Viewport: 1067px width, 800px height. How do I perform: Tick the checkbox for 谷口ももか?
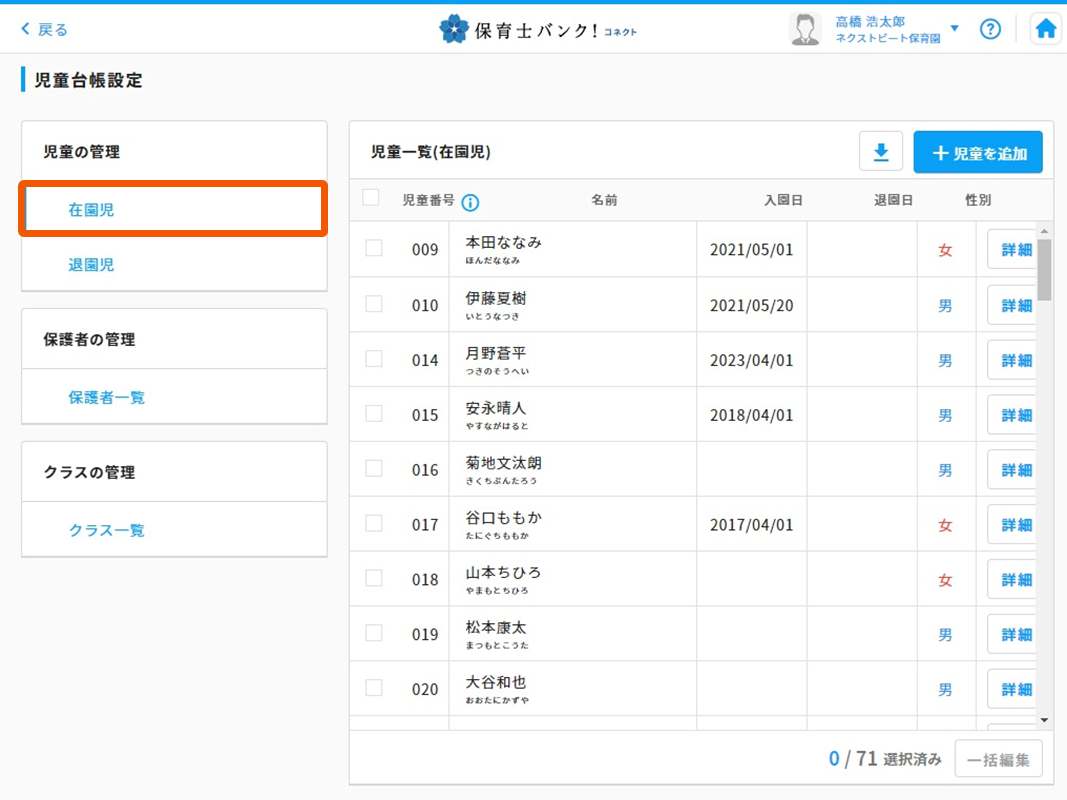point(374,523)
